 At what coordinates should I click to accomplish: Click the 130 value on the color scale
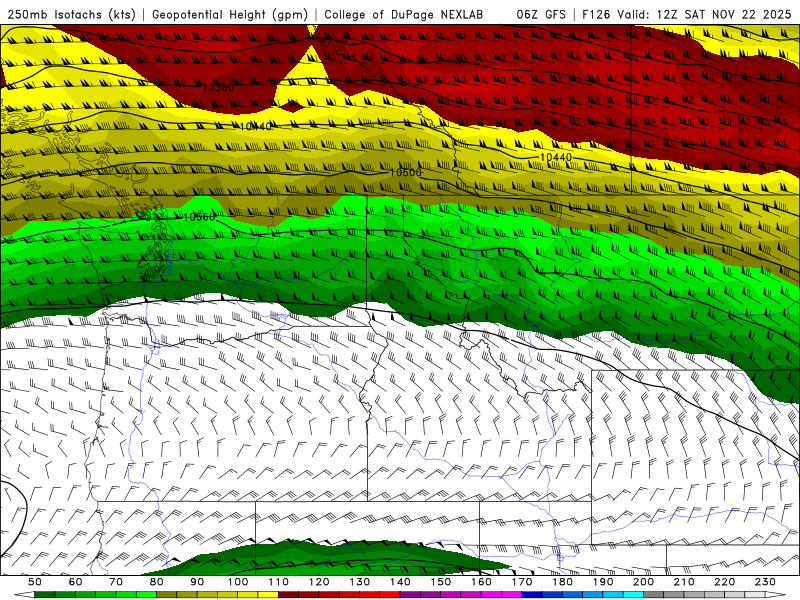[x=360, y=582]
